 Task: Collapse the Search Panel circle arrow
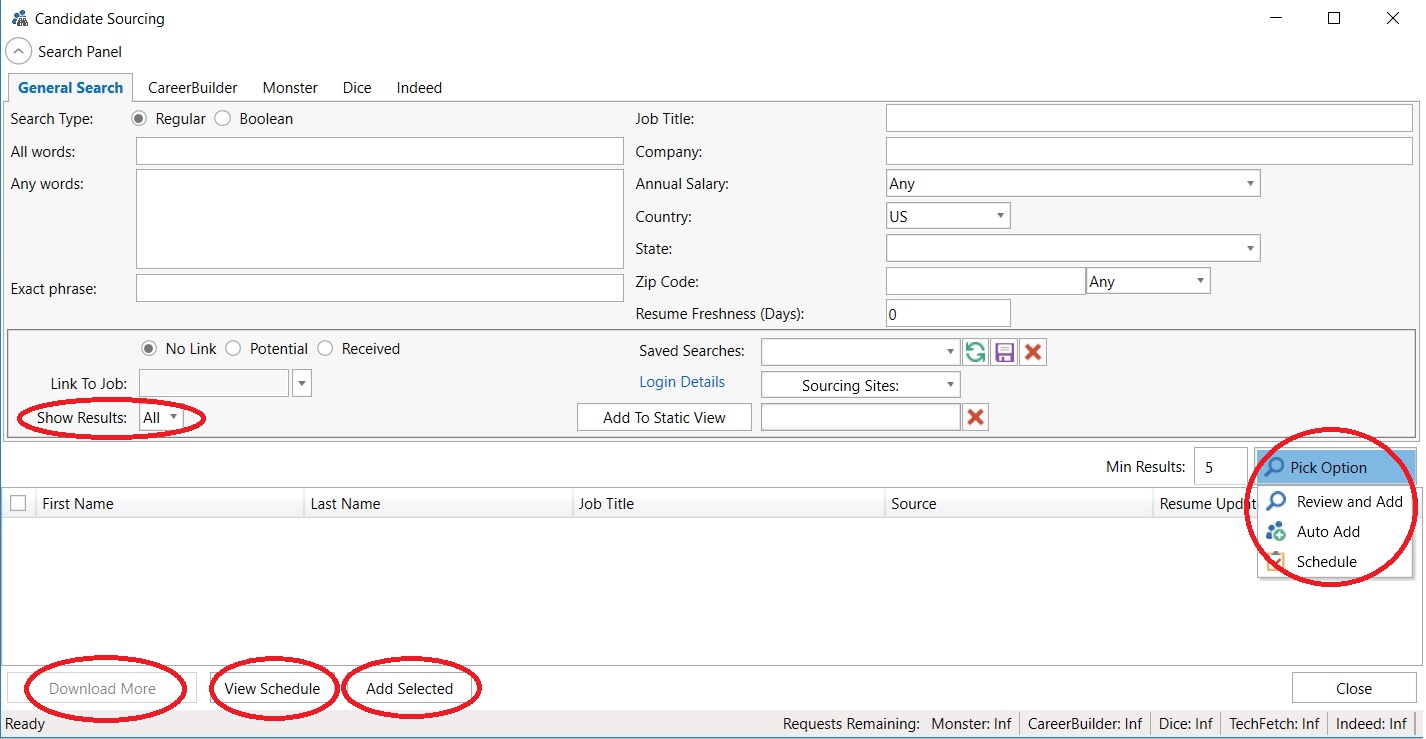[x=19, y=51]
